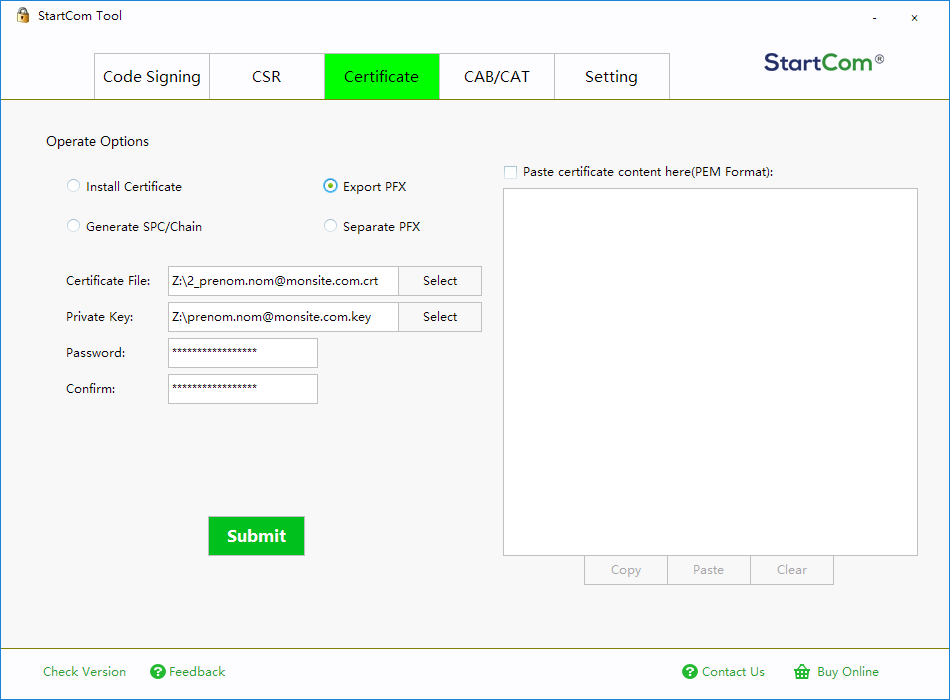Select the Certificate tab
This screenshot has width=950, height=700.
click(x=382, y=76)
